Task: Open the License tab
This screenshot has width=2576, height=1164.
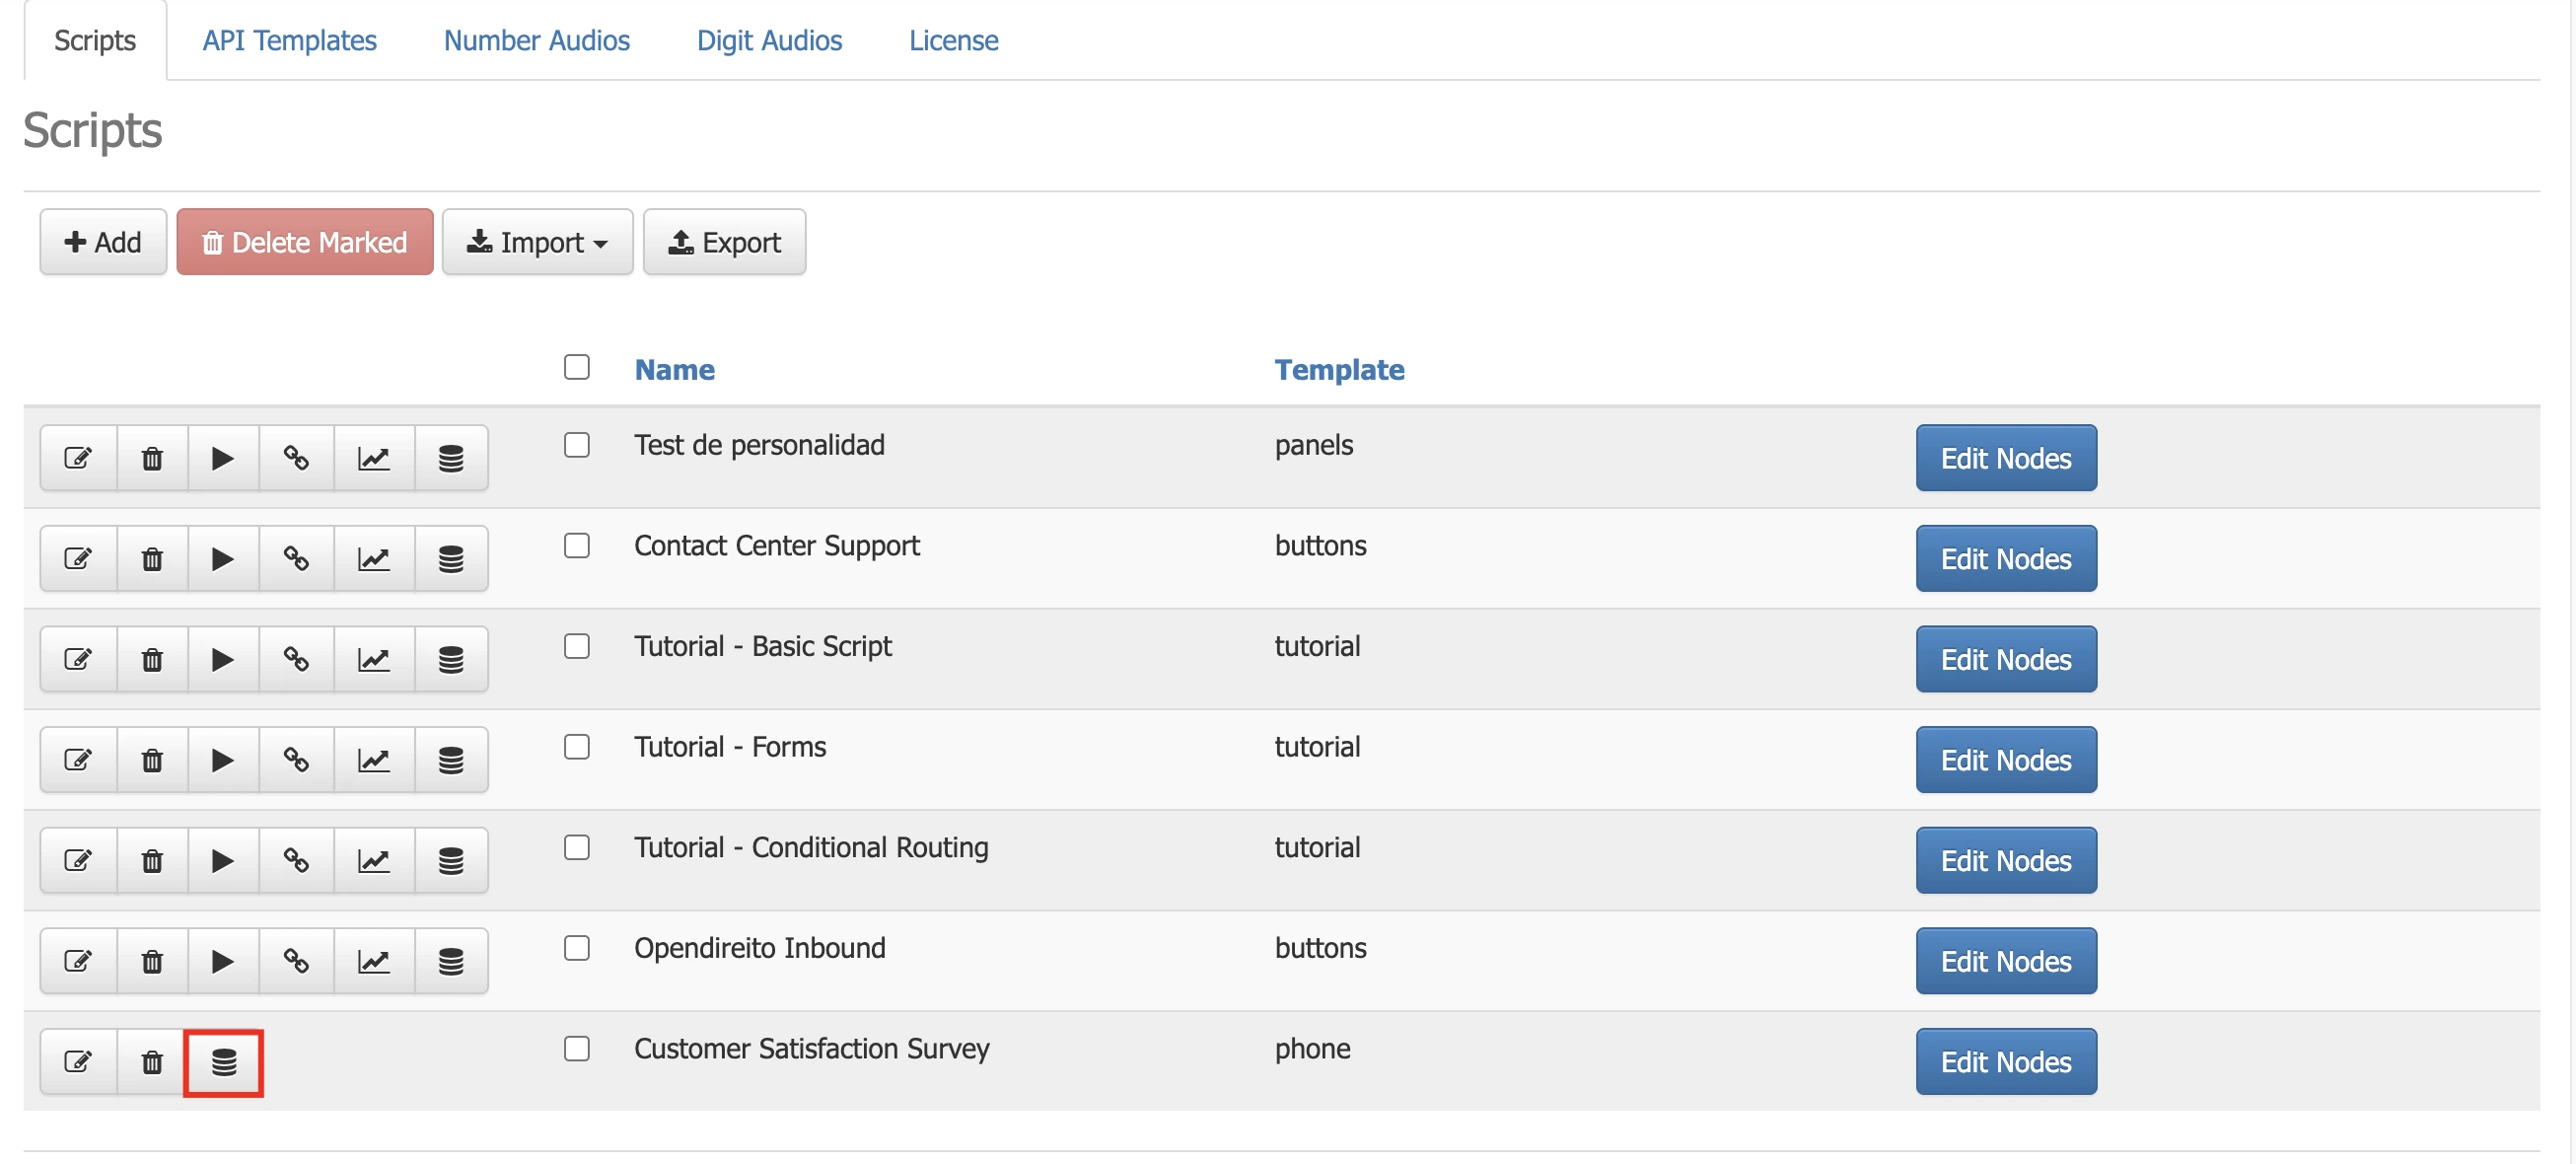Action: 952,40
